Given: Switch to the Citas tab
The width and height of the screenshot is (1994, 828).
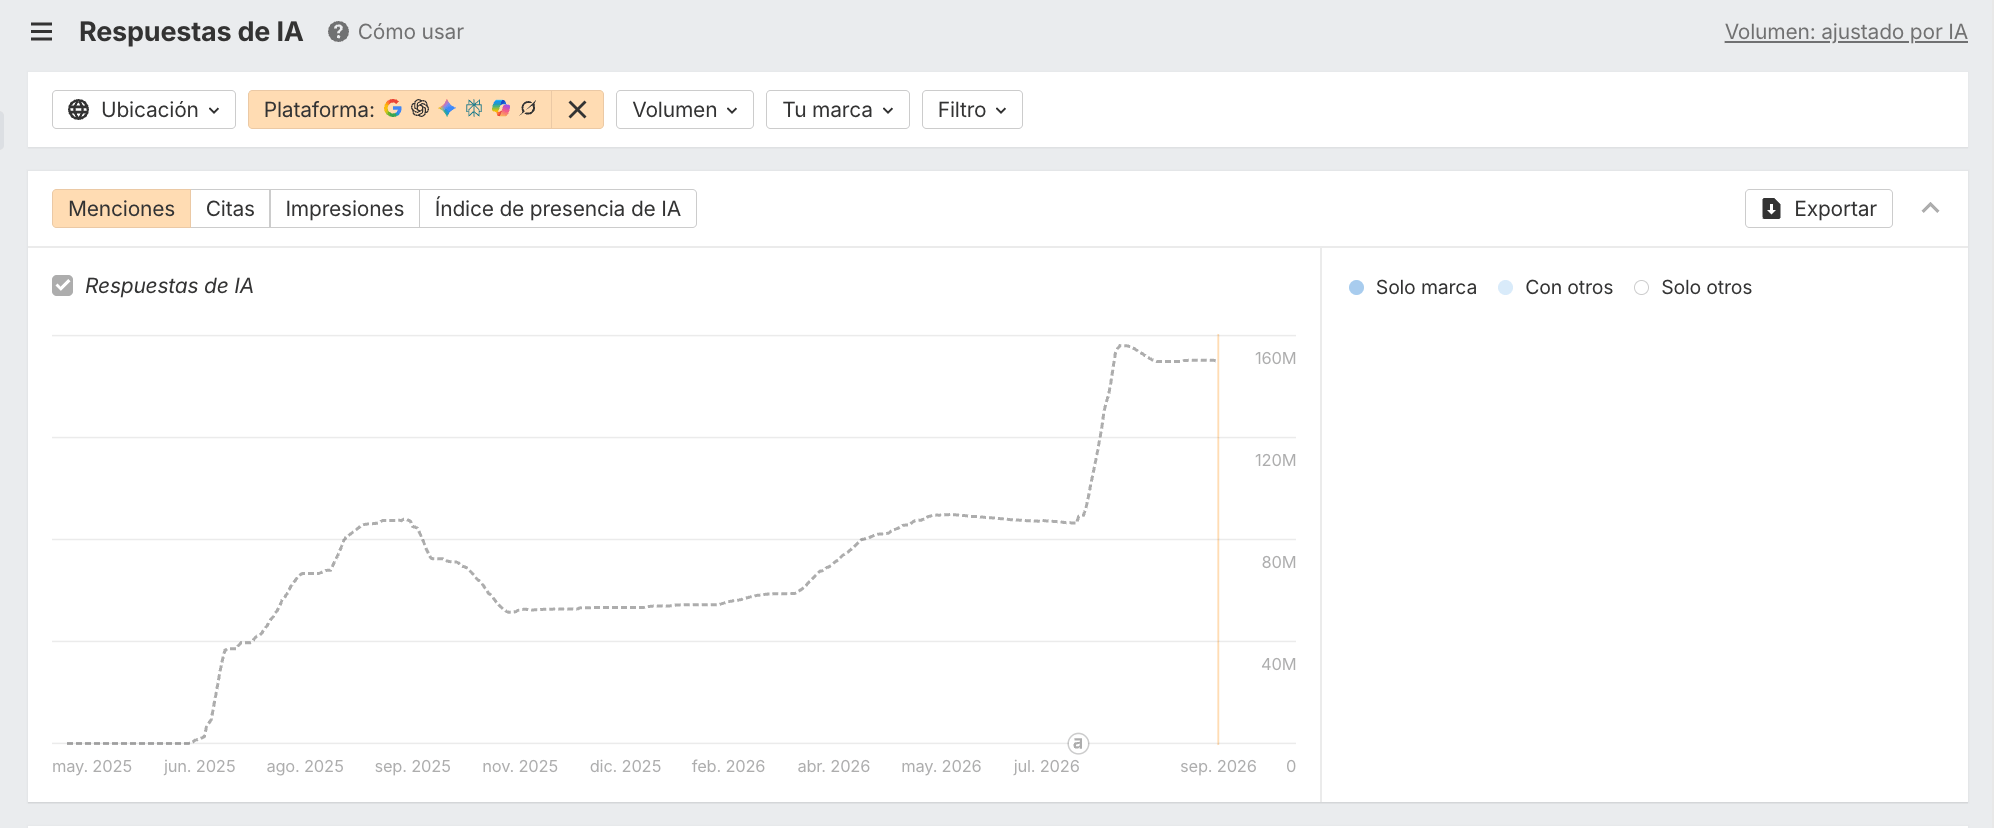Looking at the screenshot, I should 230,209.
